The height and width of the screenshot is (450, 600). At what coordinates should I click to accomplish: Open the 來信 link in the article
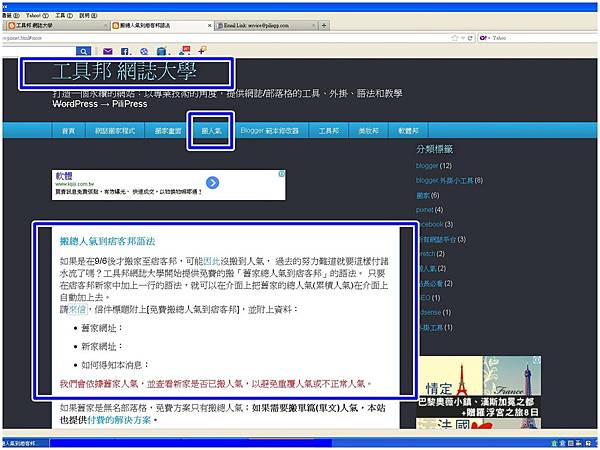tap(78, 310)
